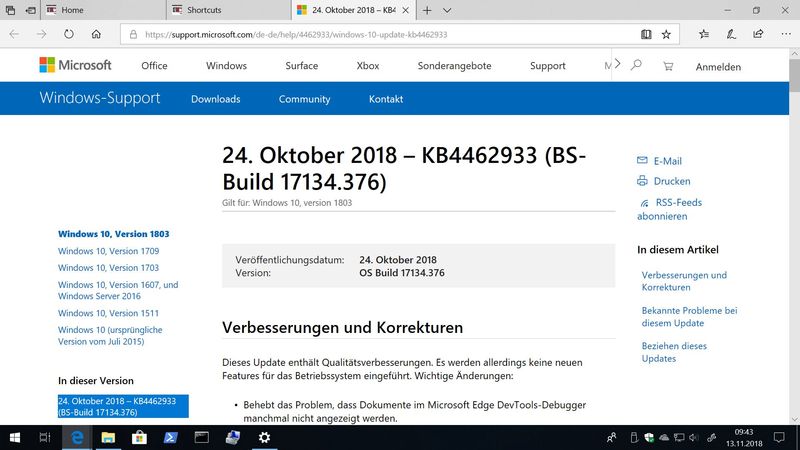Select Windows 10, Version 1511
Screen dimensions: 800x450
point(108,313)
